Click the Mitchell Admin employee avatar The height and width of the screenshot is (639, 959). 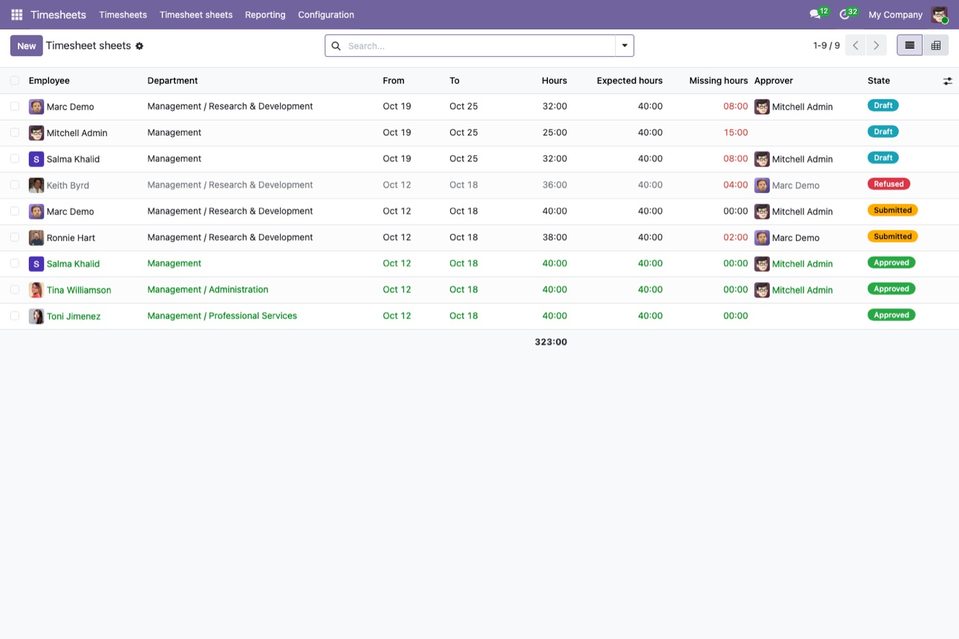[x=36, y=133]
